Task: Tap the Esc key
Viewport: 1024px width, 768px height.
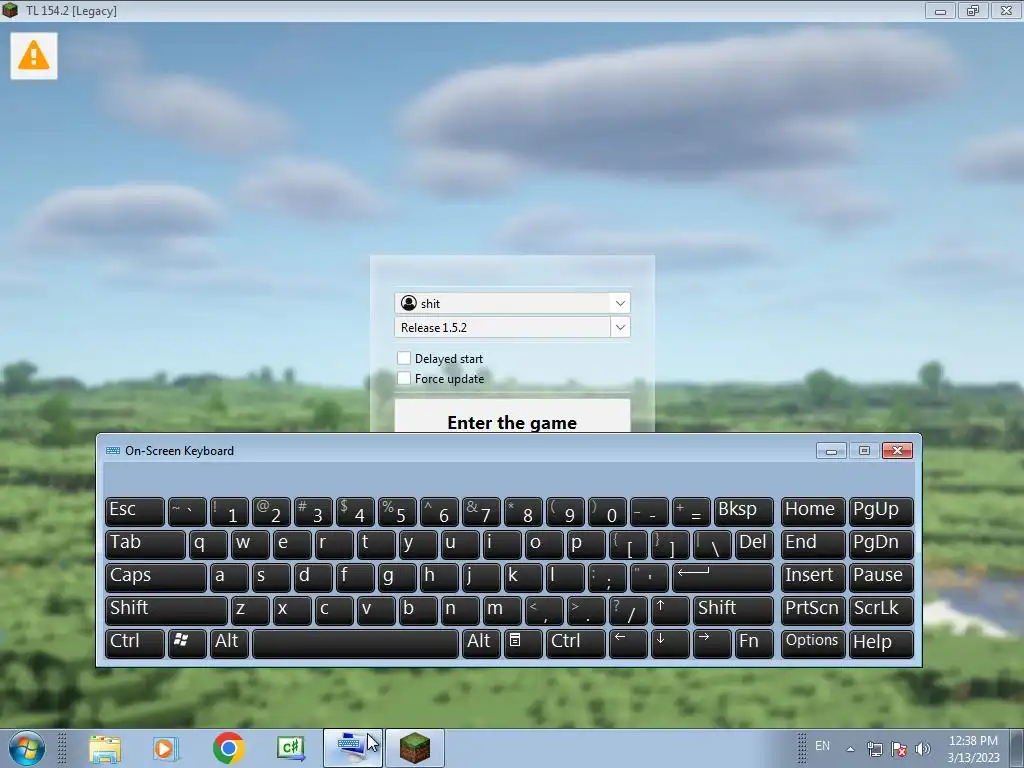Action: point(135,511)
